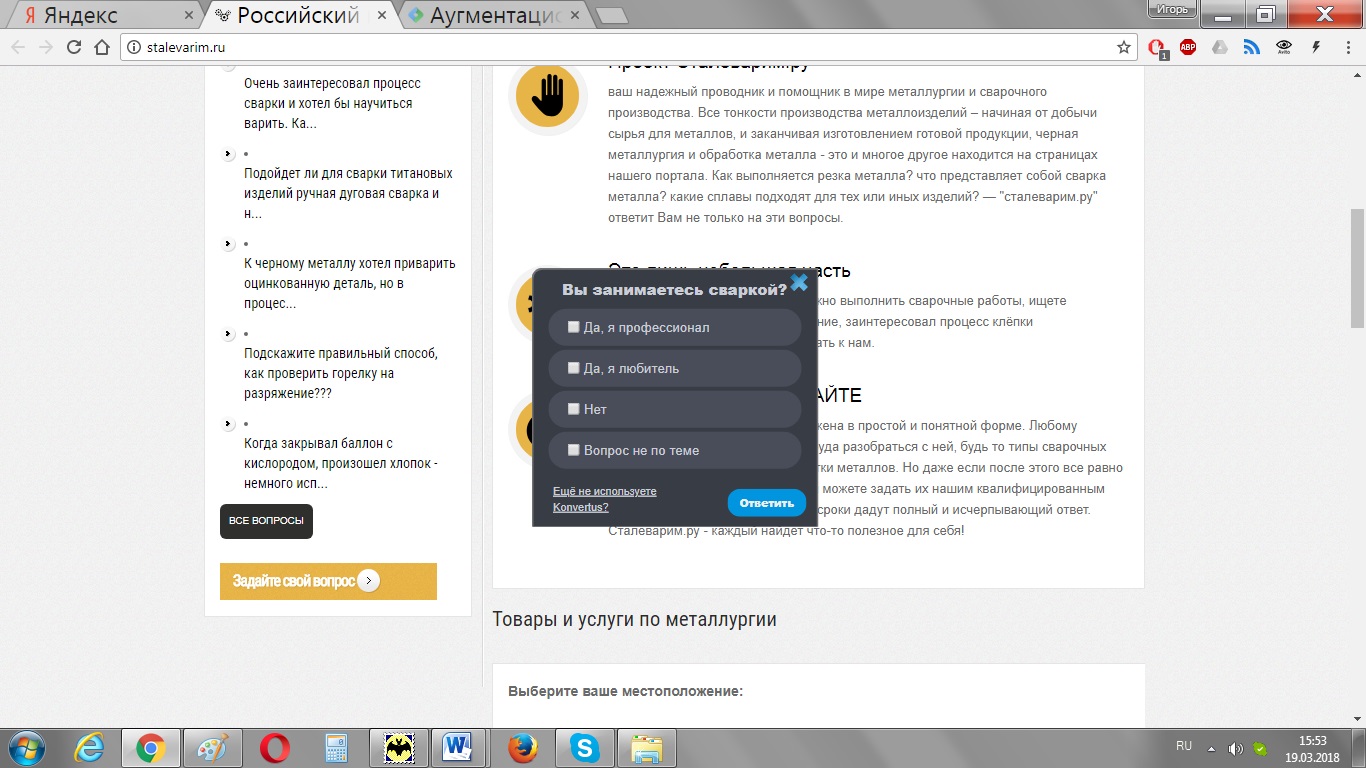View site information icon in address bar
The height and width of the screenshot is (768, 1366).
point(135,47)
